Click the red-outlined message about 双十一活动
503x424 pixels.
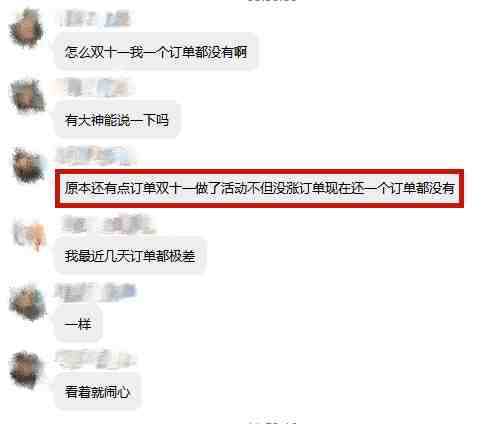tap(259, 188)
